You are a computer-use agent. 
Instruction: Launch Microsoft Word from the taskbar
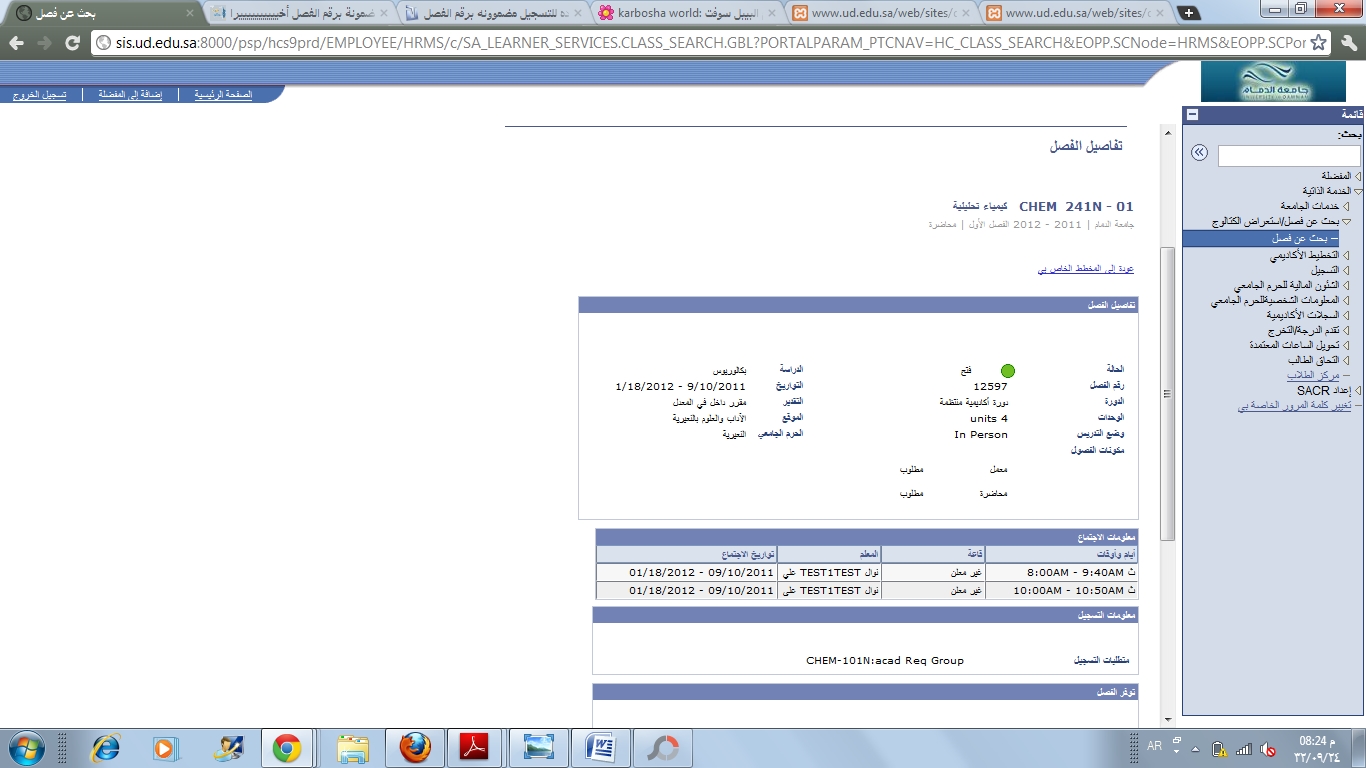(601, 747)
